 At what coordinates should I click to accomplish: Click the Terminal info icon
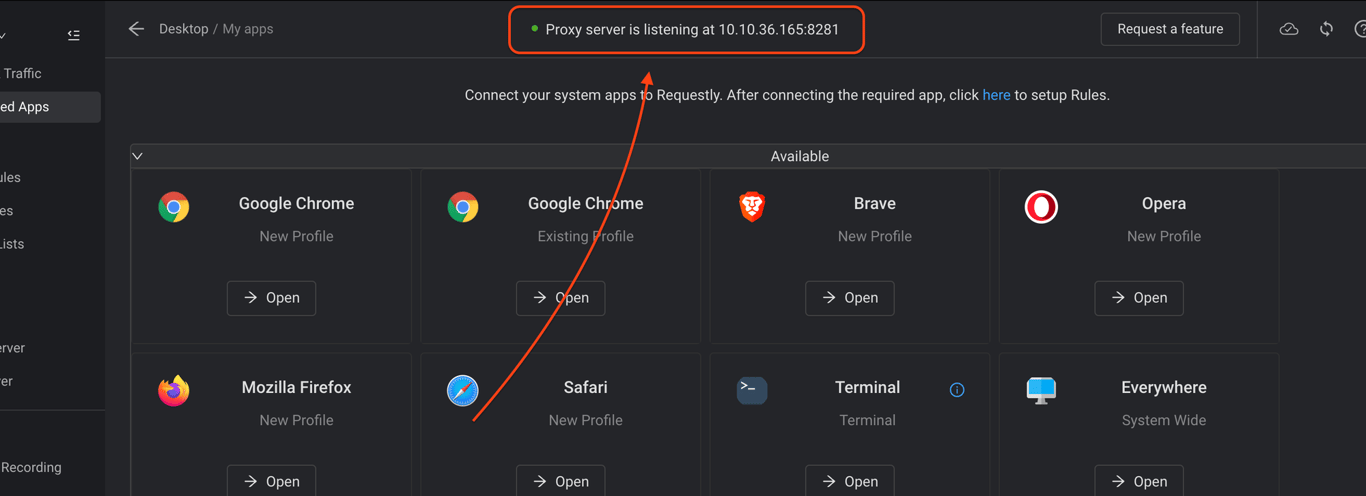tap(957, 389)
